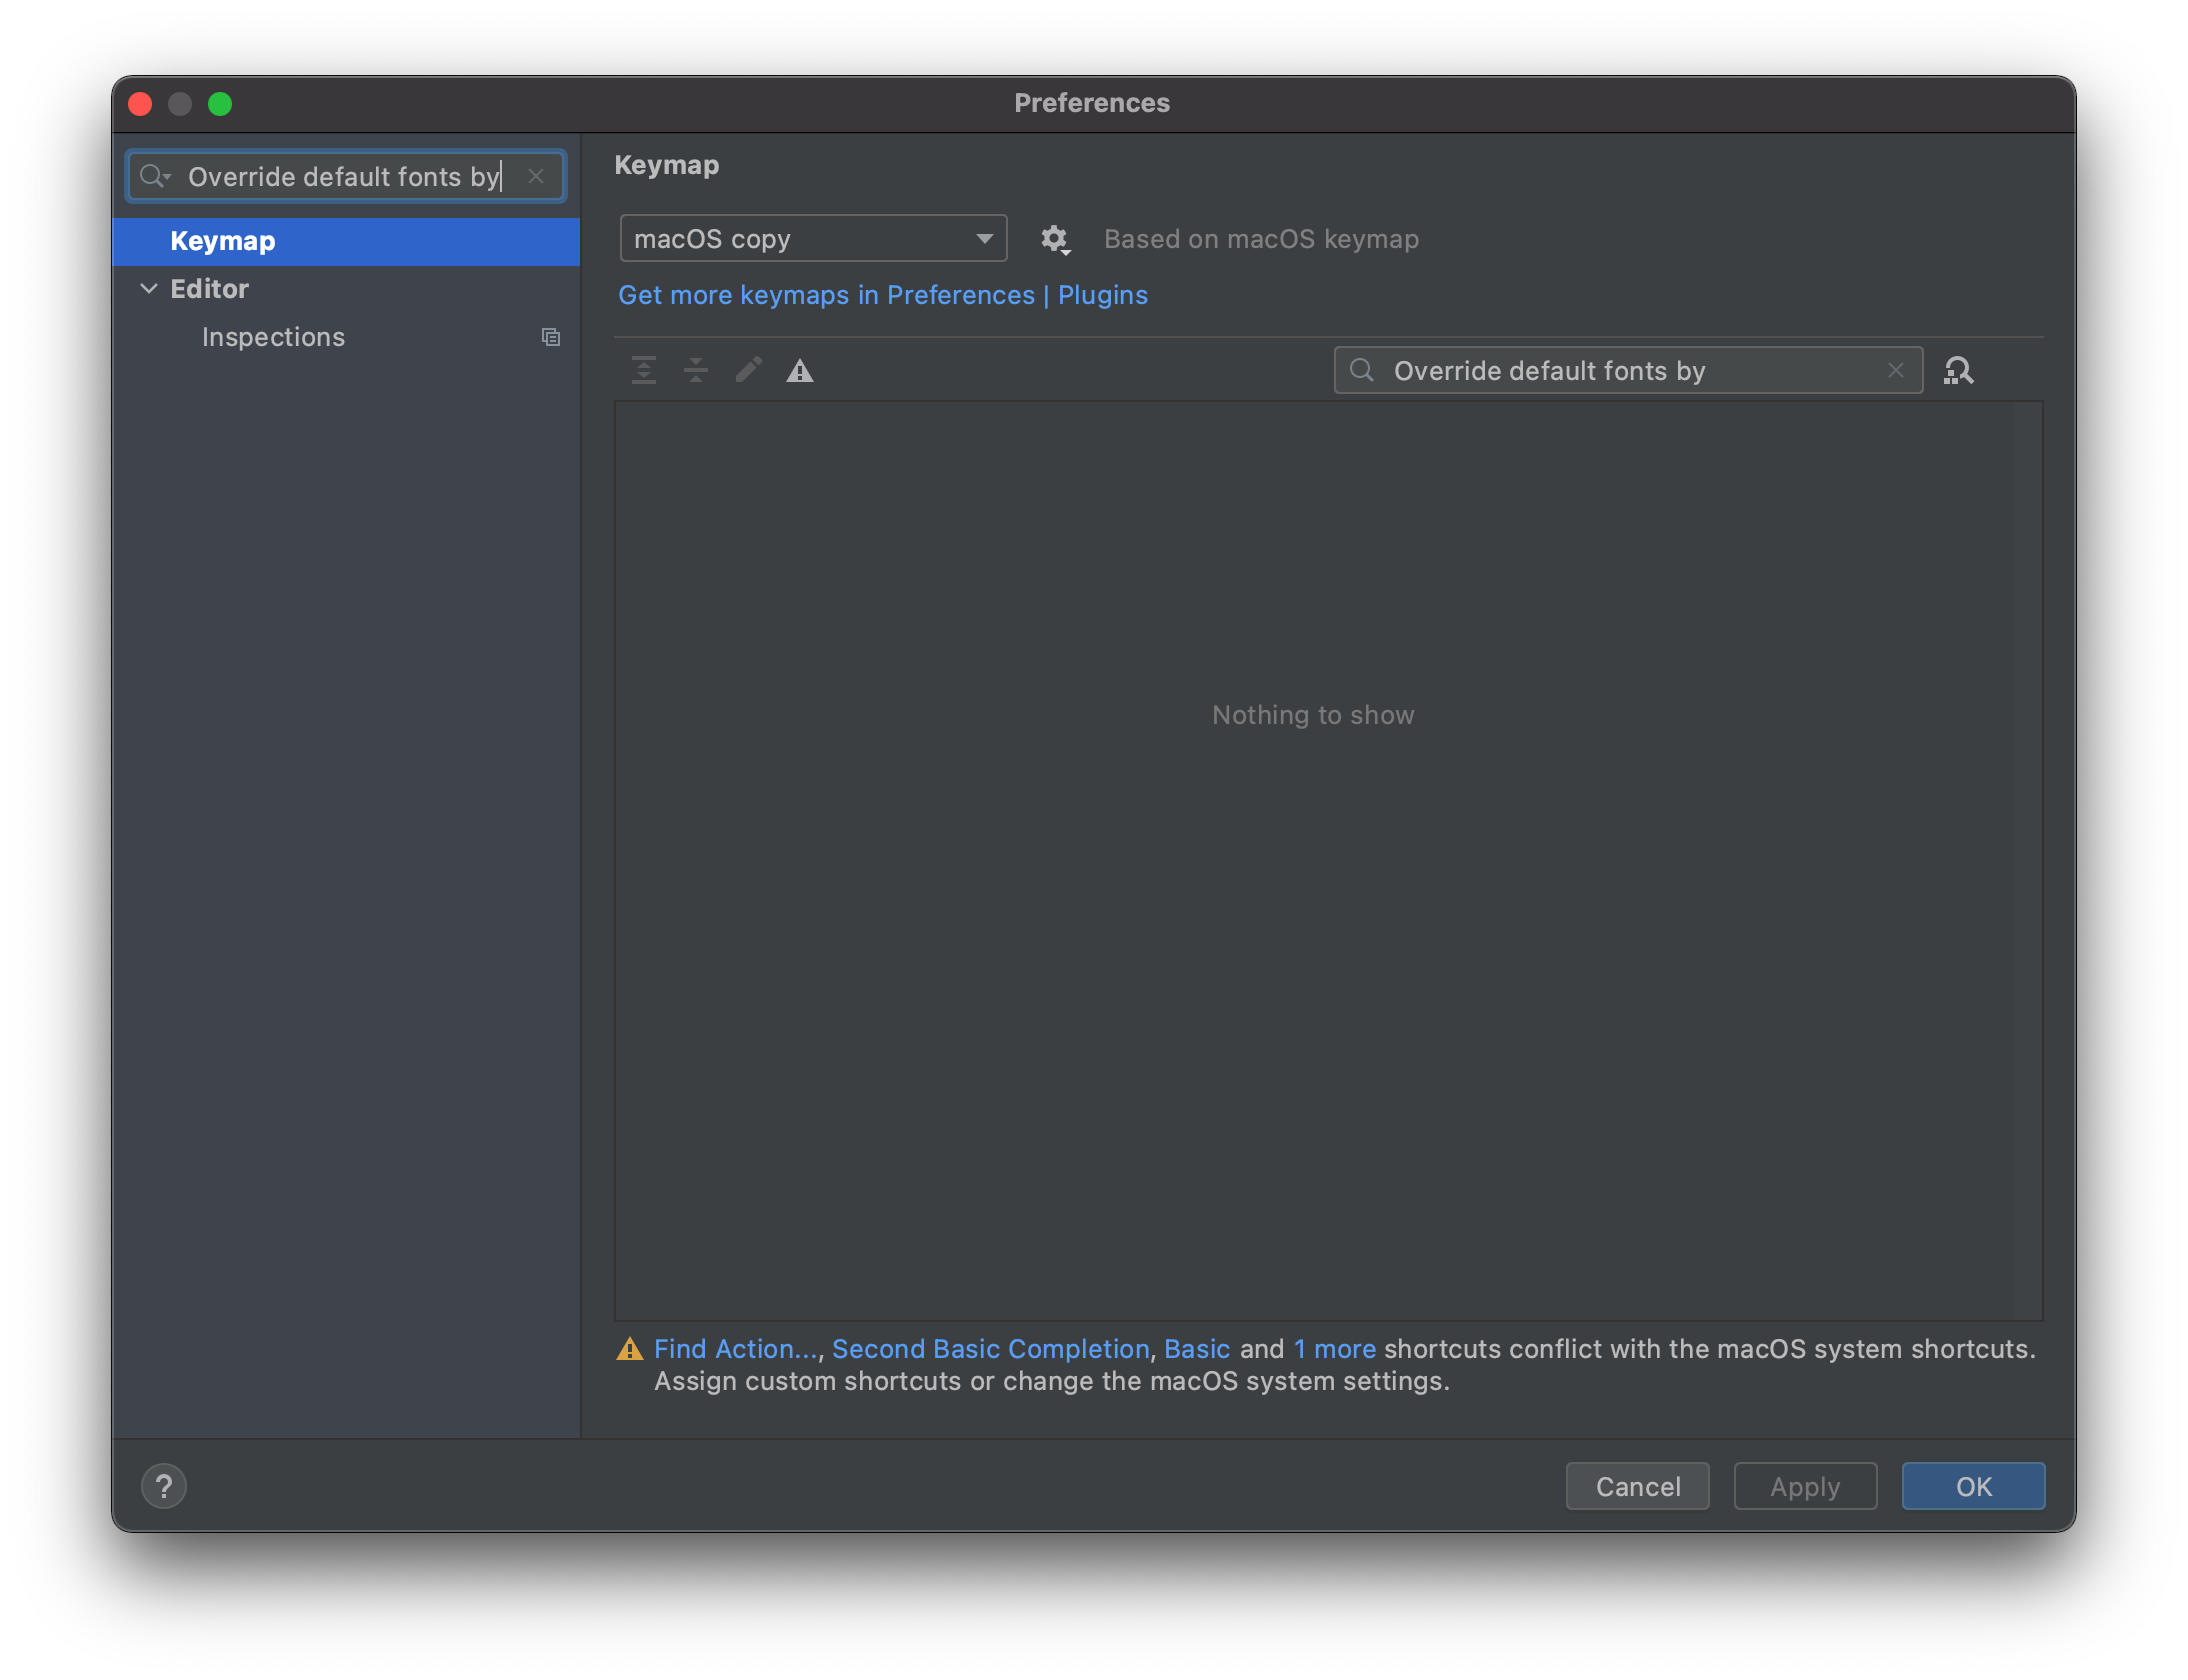Select the Editor category in sidebar
Image resolution: width=2188 pixels, height=1680 pixels.
[209, 289]
